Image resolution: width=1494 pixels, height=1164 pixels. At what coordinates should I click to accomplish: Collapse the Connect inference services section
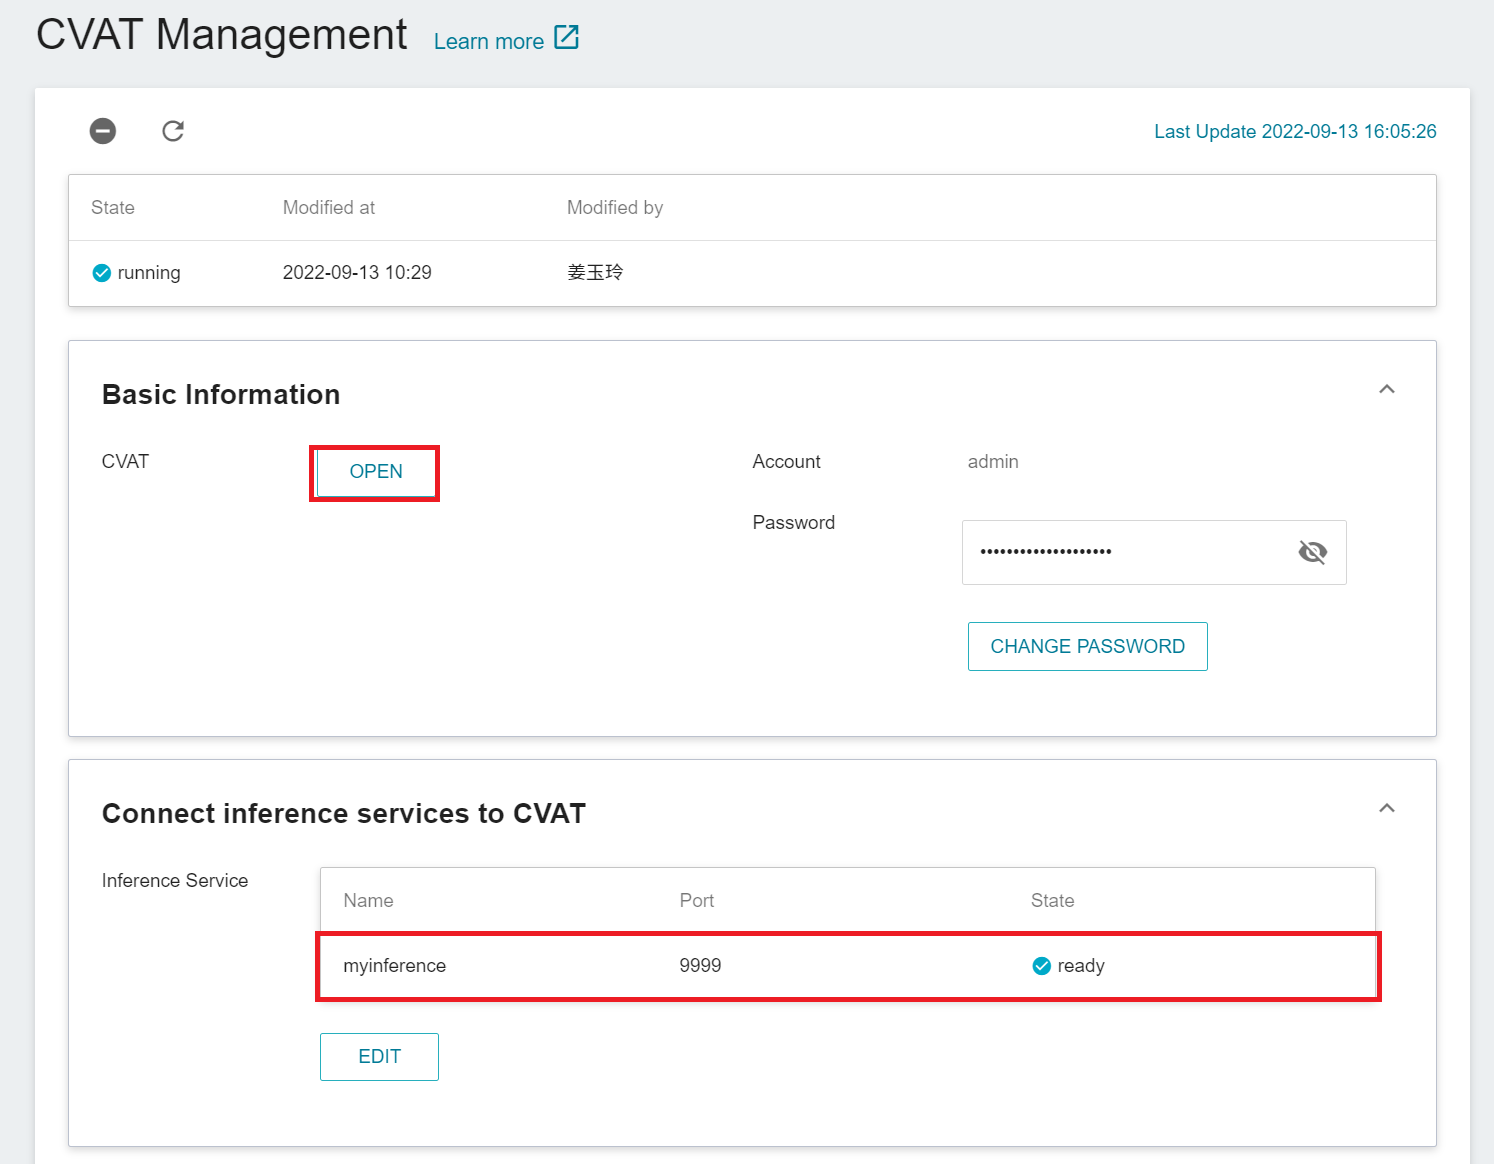[x=1387, y=808]
